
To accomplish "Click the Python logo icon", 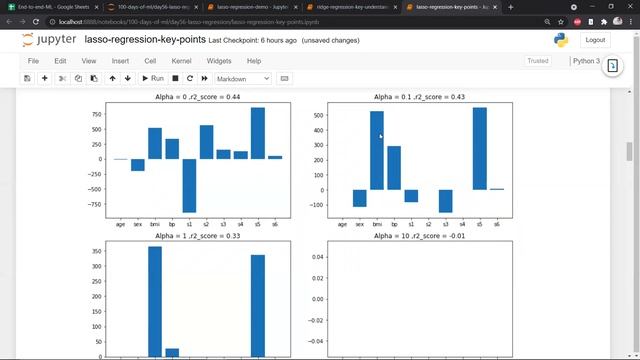I will pos(561,40).
